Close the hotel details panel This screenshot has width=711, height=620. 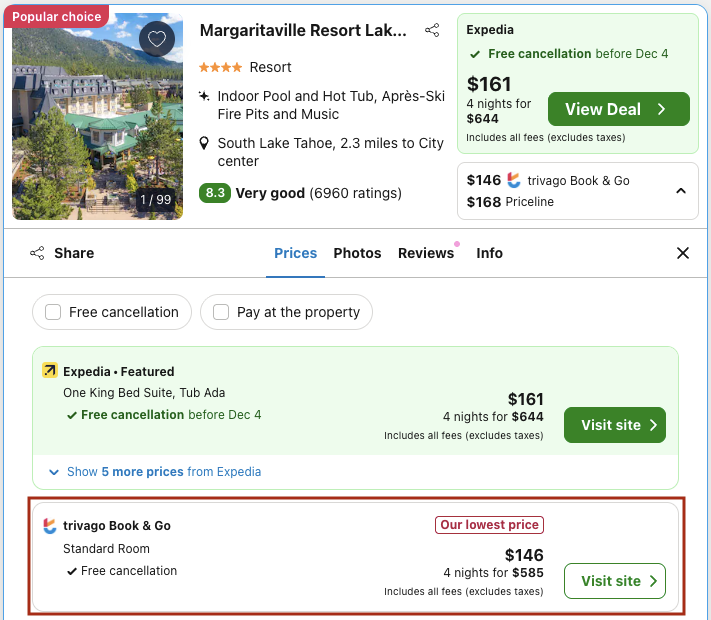click(683, 253)
